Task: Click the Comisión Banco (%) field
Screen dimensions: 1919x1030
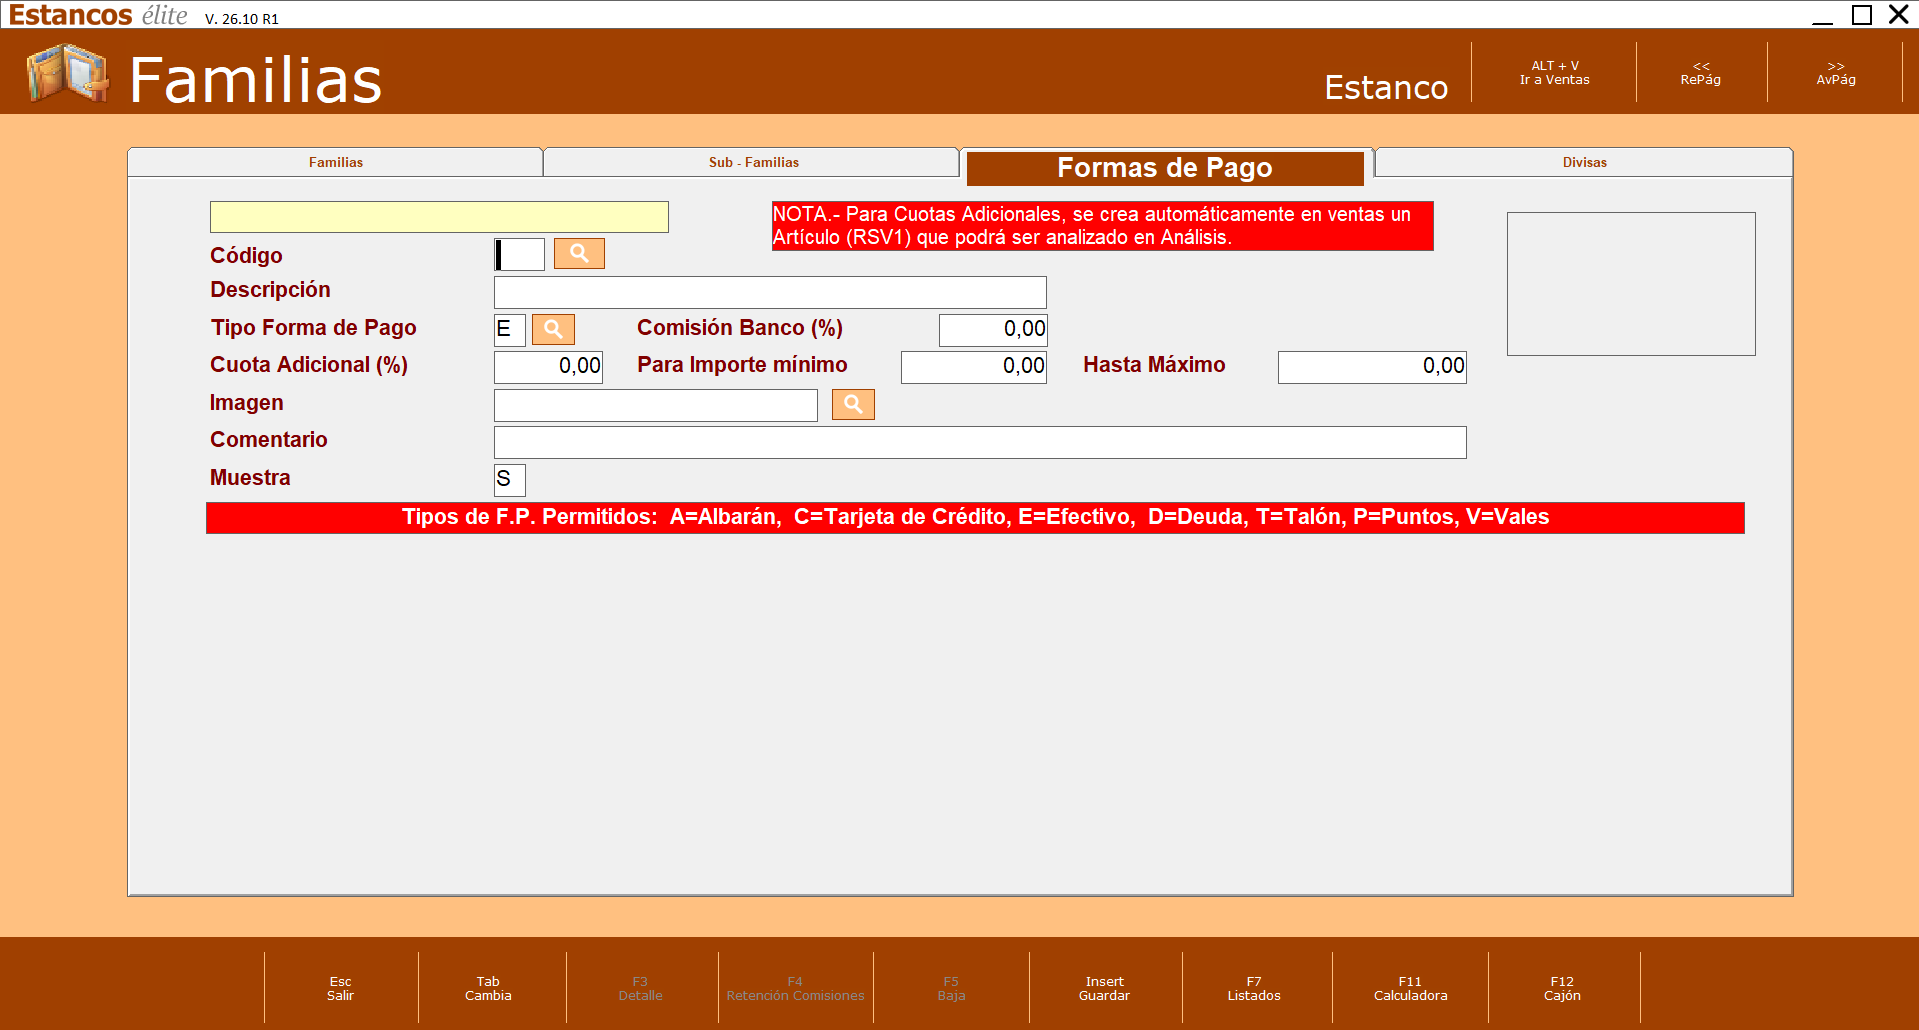Action: tap(993, 329)
